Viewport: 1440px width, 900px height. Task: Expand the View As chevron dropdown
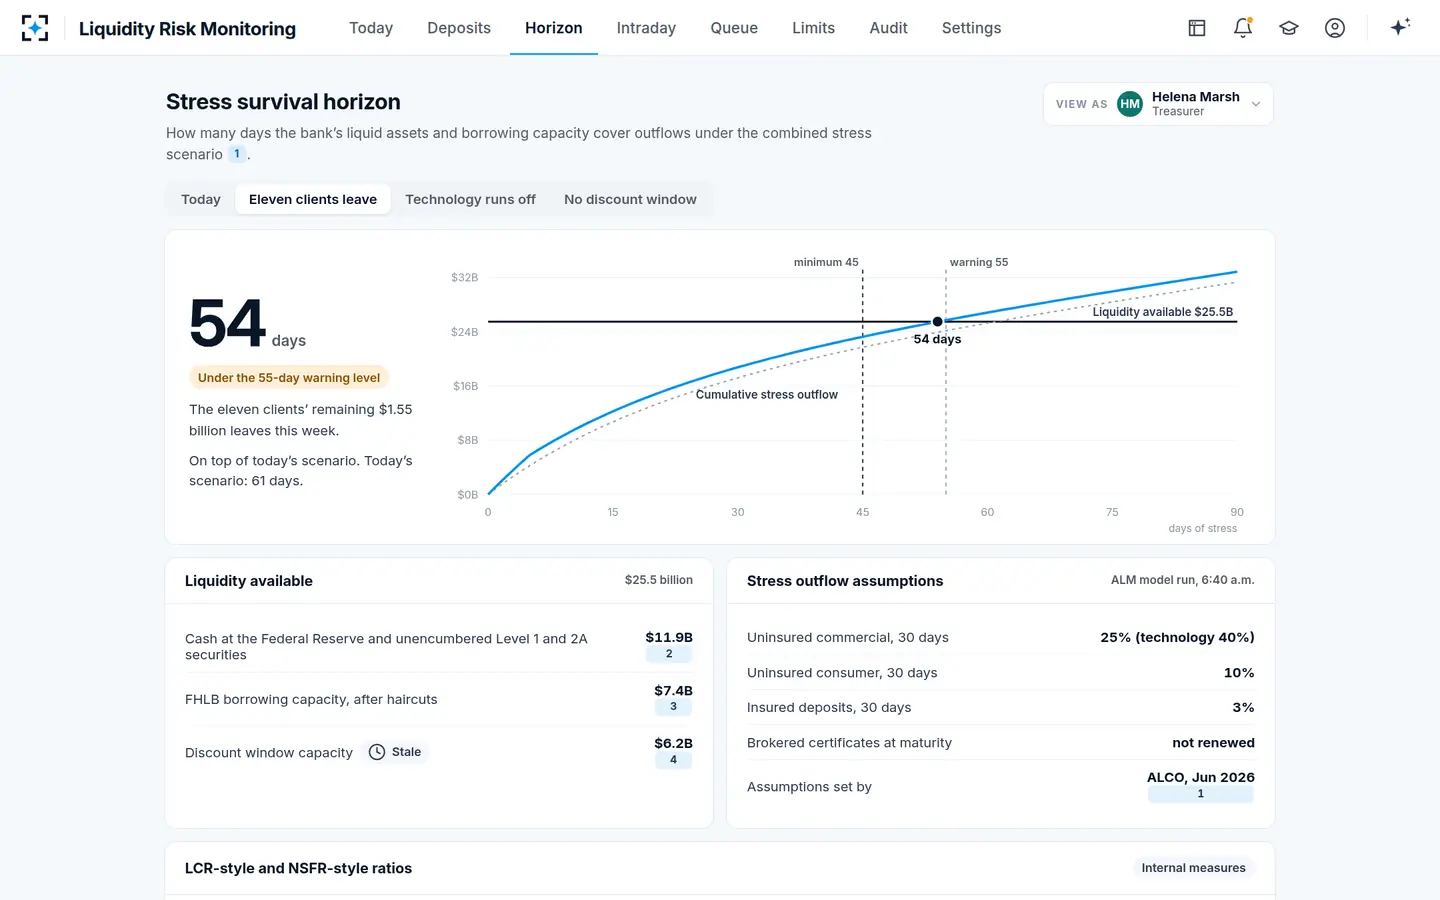[1256, 104]
